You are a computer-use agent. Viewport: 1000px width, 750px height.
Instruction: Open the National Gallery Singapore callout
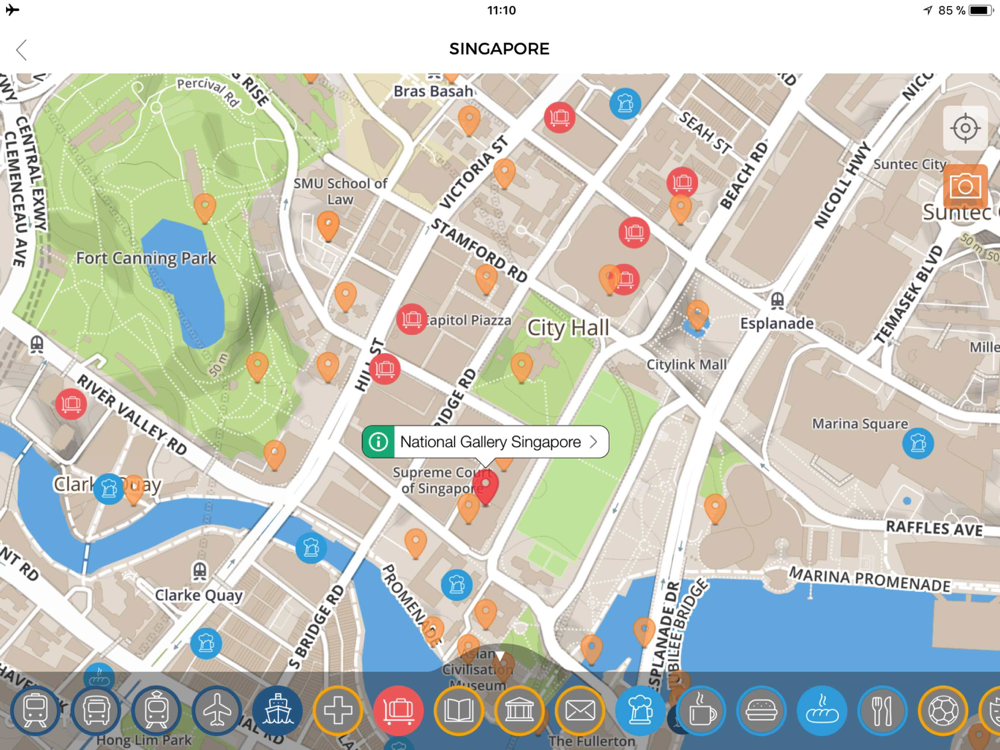coord(485,442)
